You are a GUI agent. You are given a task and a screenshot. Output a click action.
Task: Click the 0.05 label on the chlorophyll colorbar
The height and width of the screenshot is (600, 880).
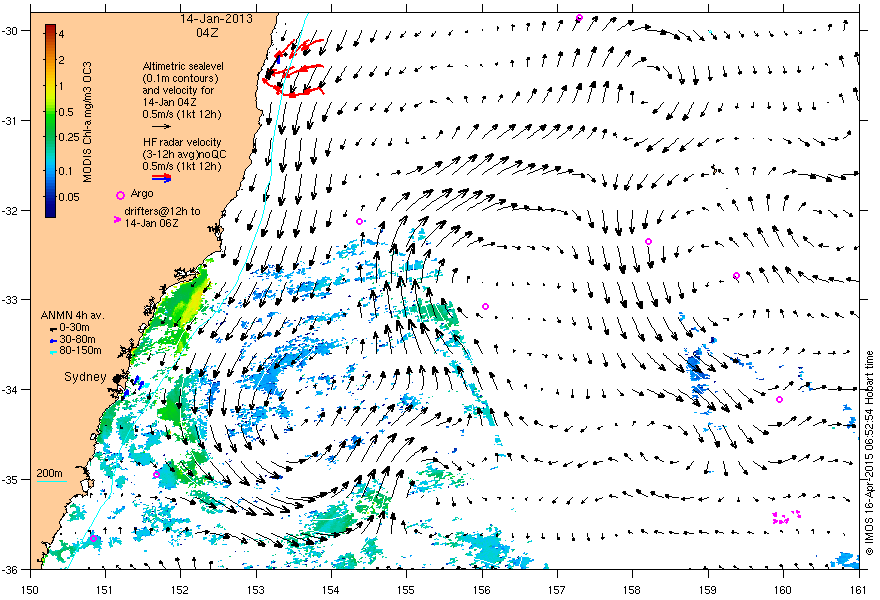(x=69, y=197)
